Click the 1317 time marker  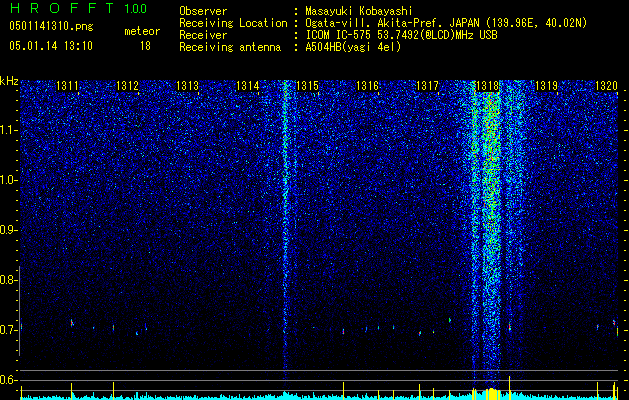[427, 85]
